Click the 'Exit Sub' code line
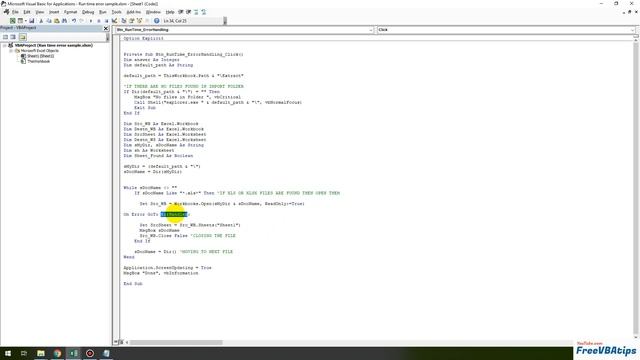Screen dimensions: 640x360 pos(144,108)
